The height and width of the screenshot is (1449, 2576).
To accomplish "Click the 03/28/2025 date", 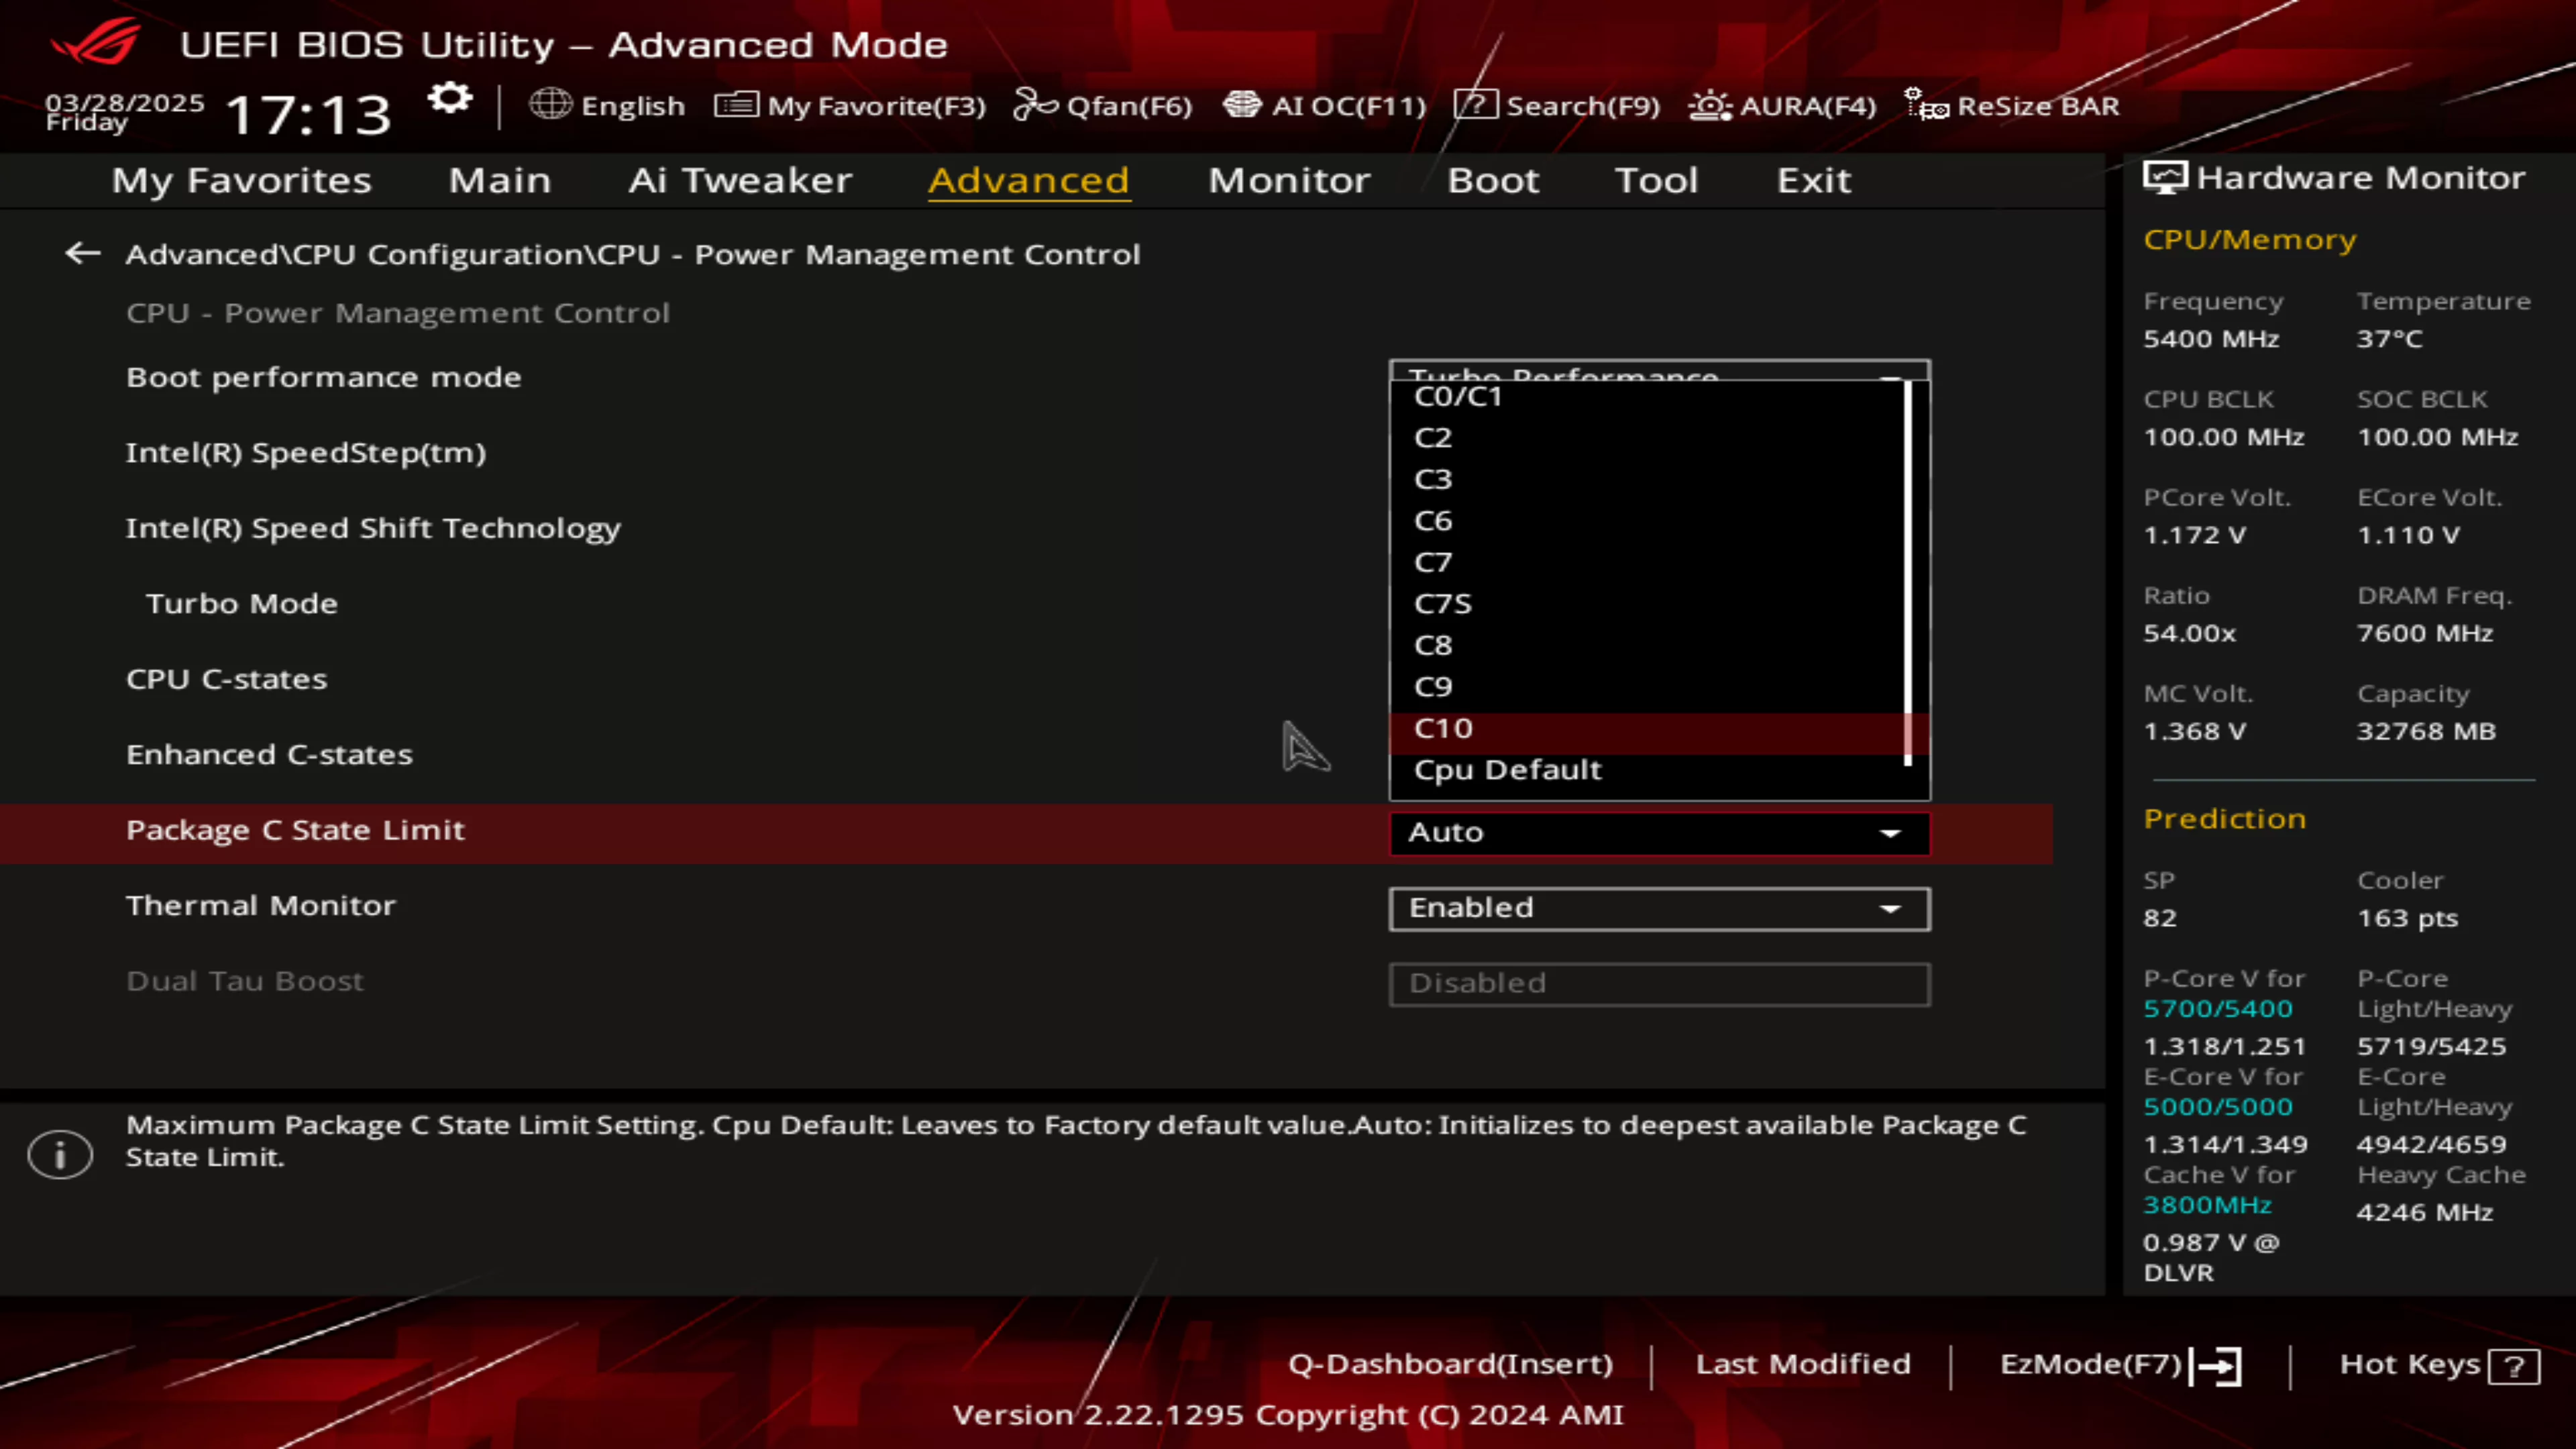I will 124,102.
